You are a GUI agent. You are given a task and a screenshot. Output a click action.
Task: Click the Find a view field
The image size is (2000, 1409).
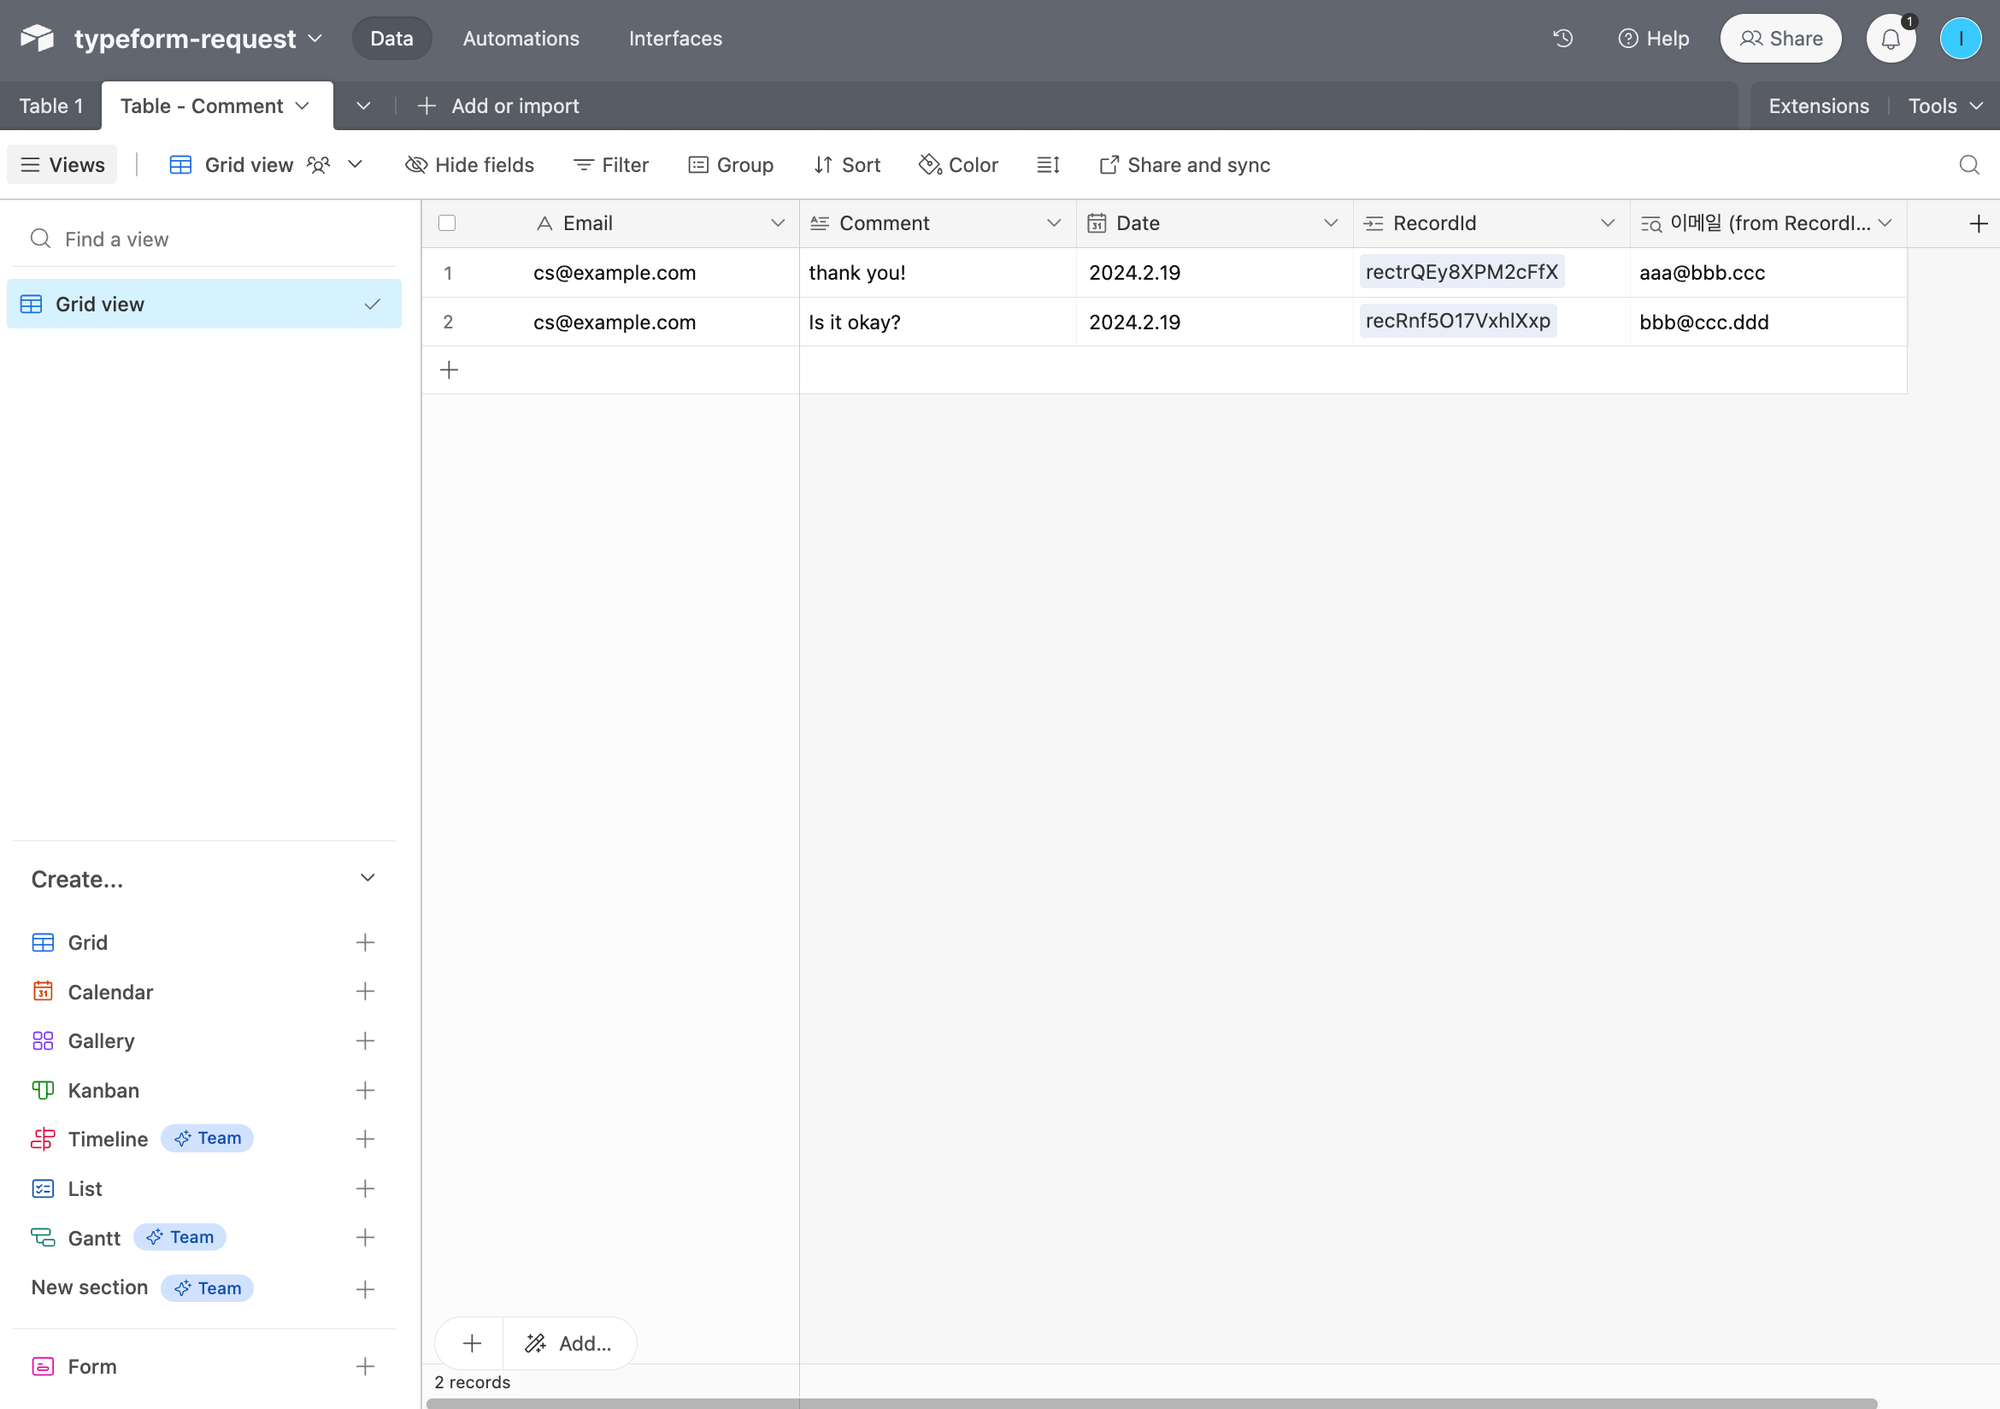204,239
